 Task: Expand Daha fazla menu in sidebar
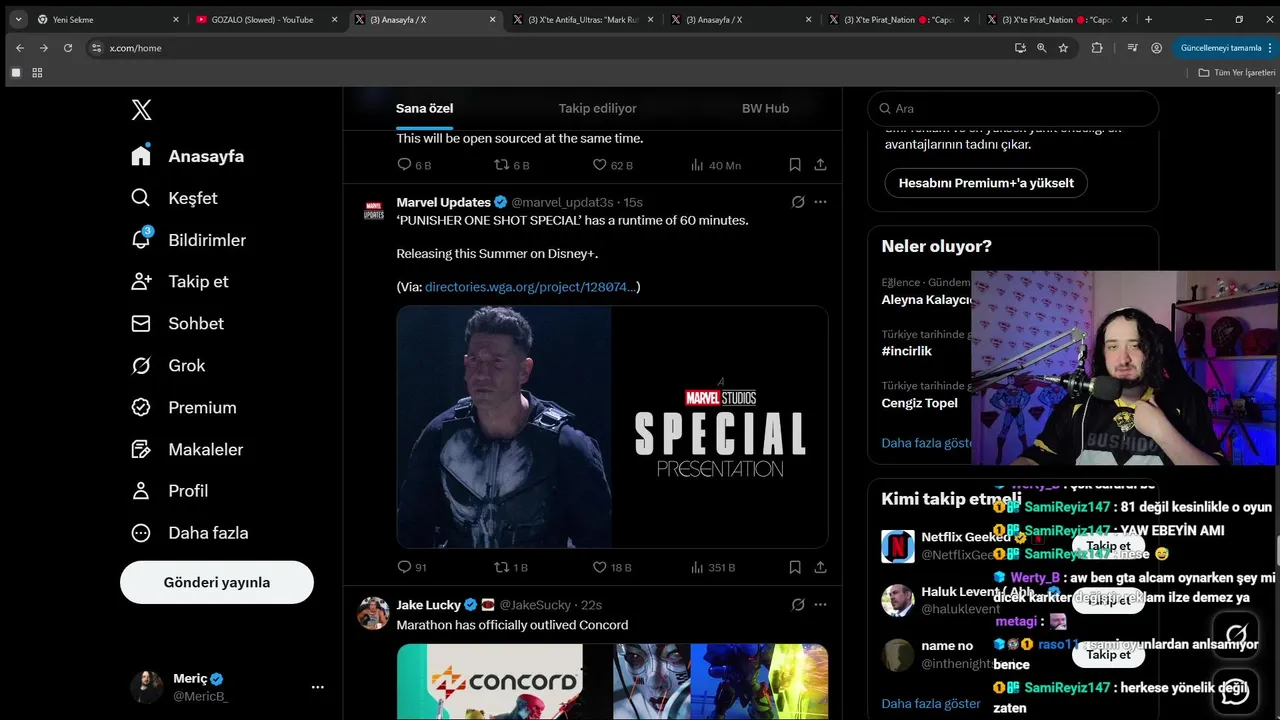[190, 533]
